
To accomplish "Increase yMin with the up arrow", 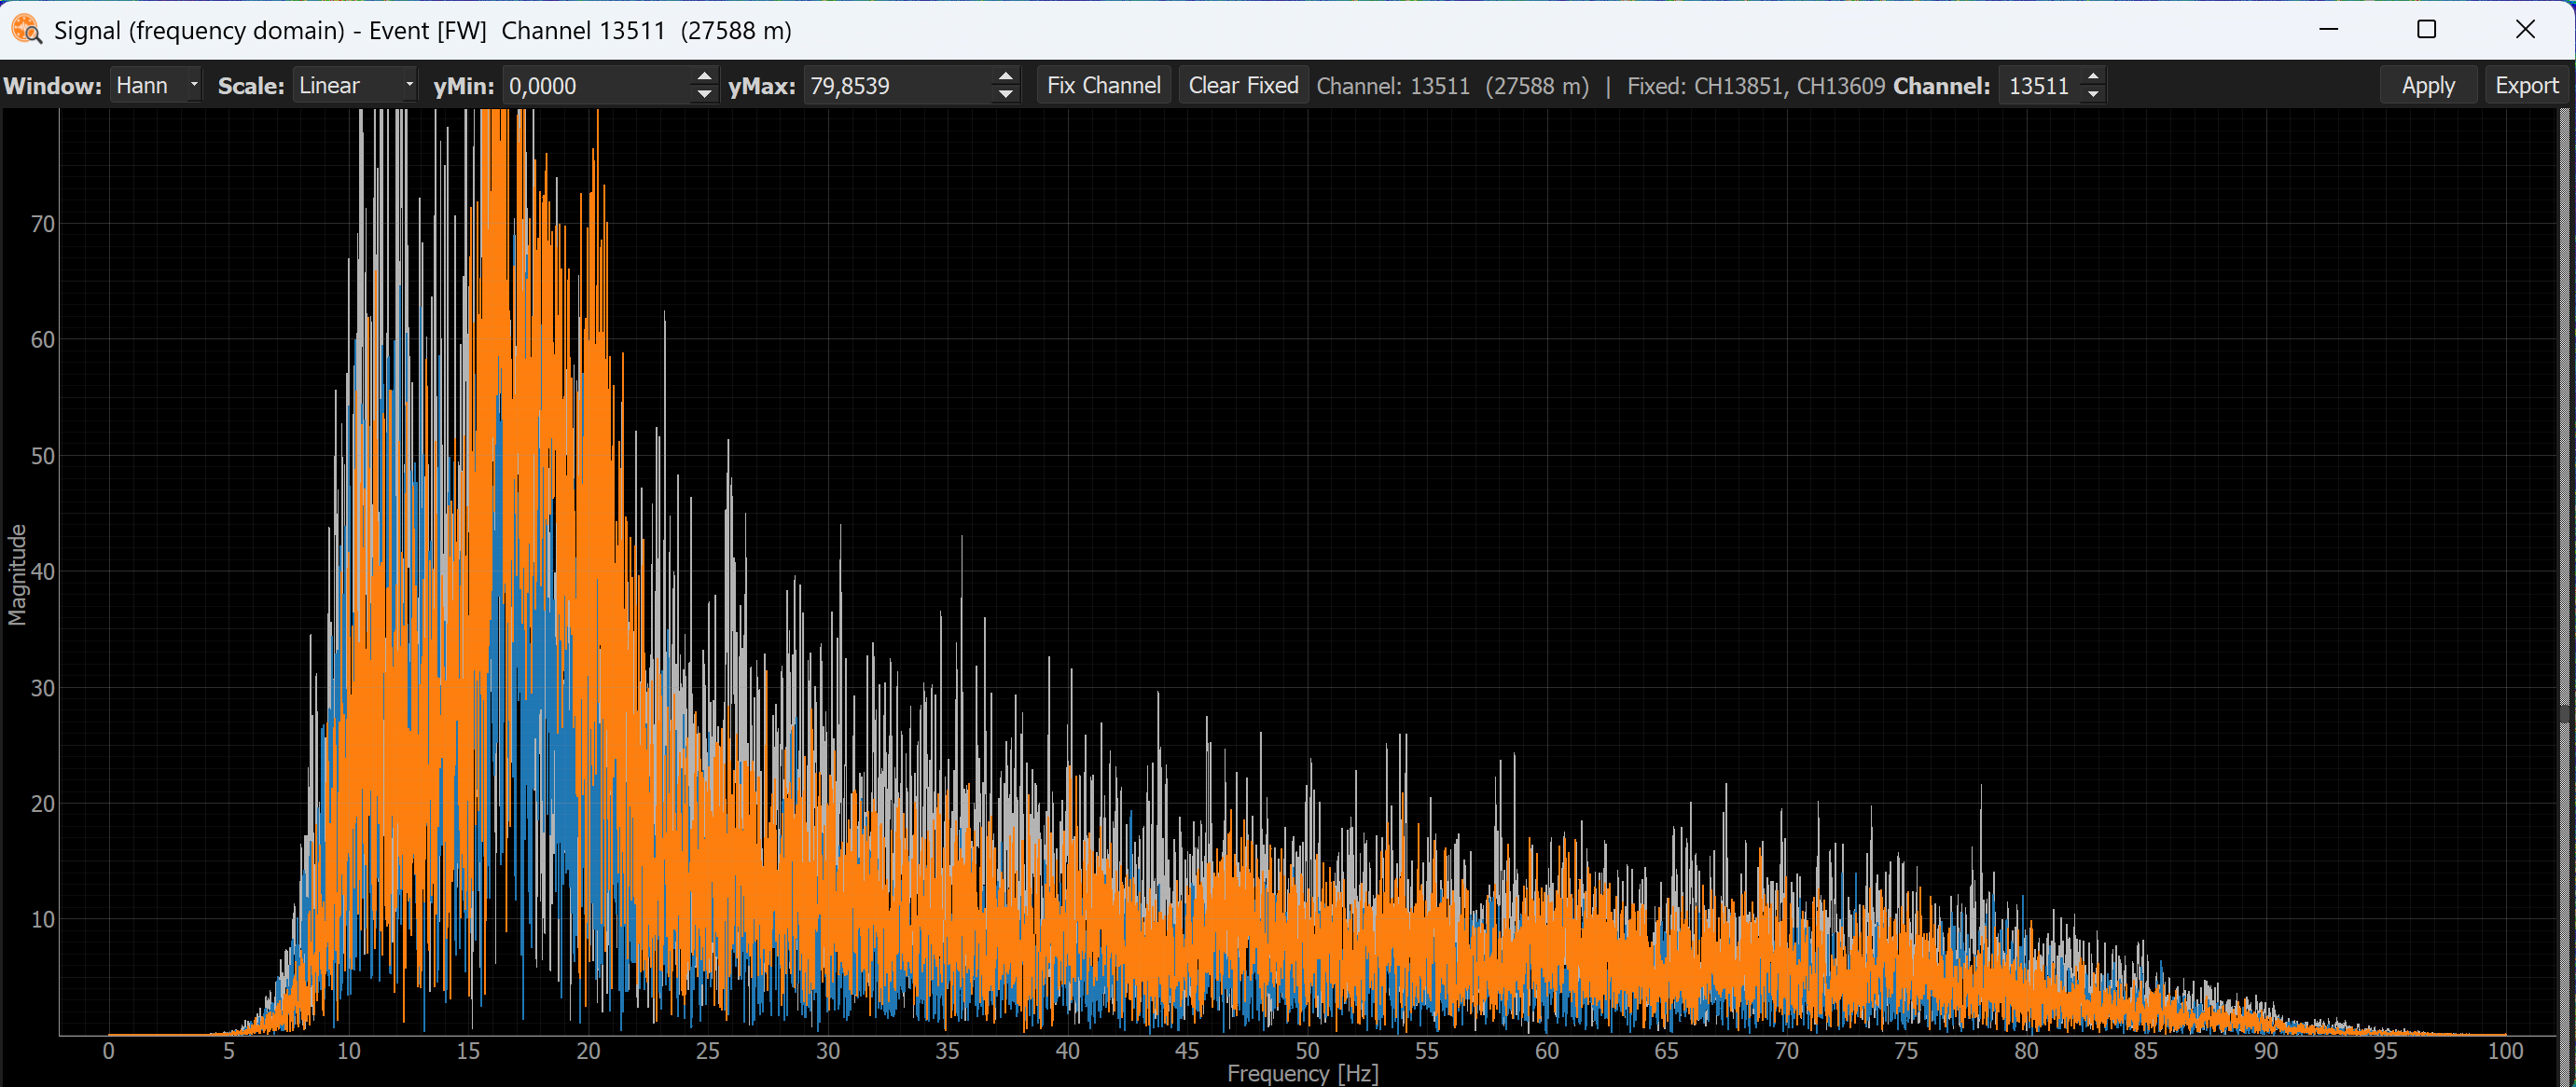I will click(705, 77).
